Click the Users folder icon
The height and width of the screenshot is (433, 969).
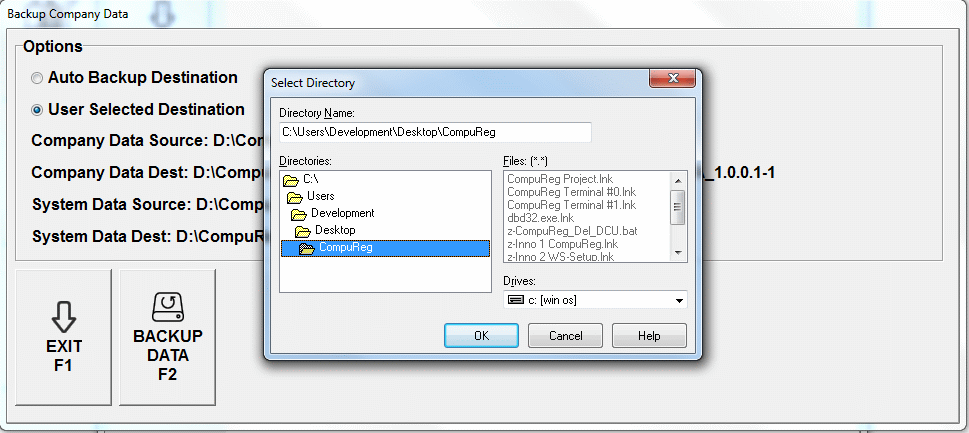pos(295,197)
